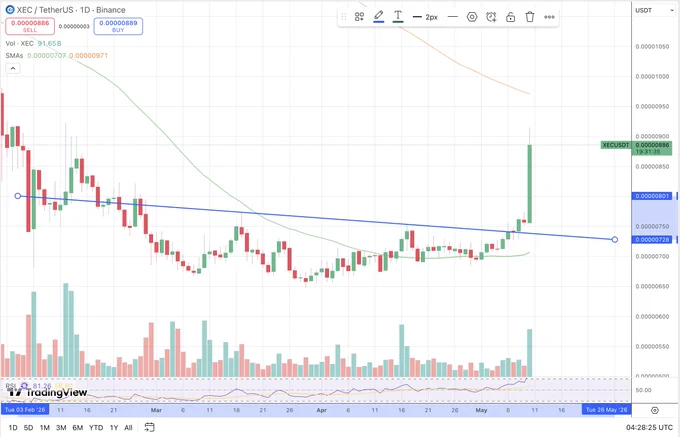Click the RSI 50.00 scale label

click(x=644, y=390)
